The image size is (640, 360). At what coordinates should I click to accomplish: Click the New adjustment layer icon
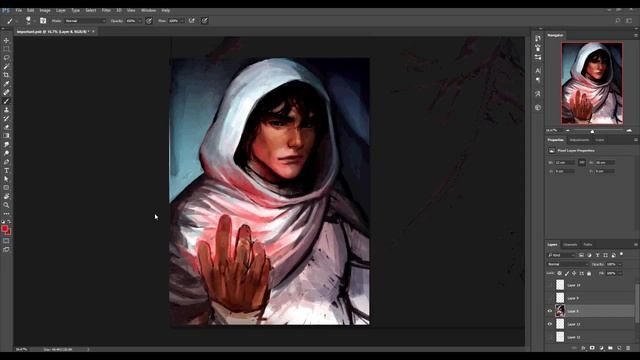coord(601,348)
